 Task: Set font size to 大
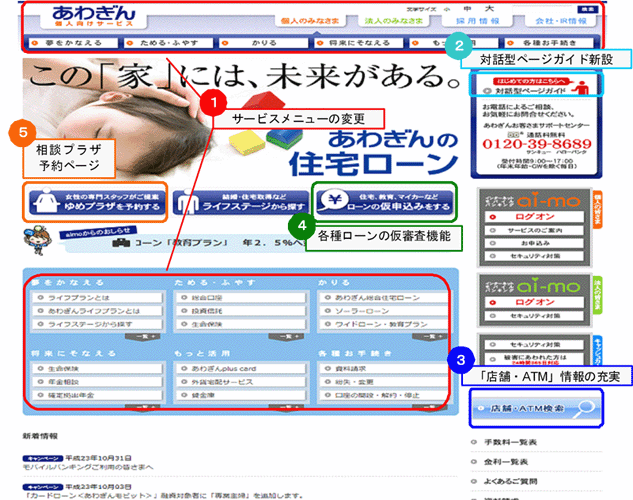tap(489, 8)
